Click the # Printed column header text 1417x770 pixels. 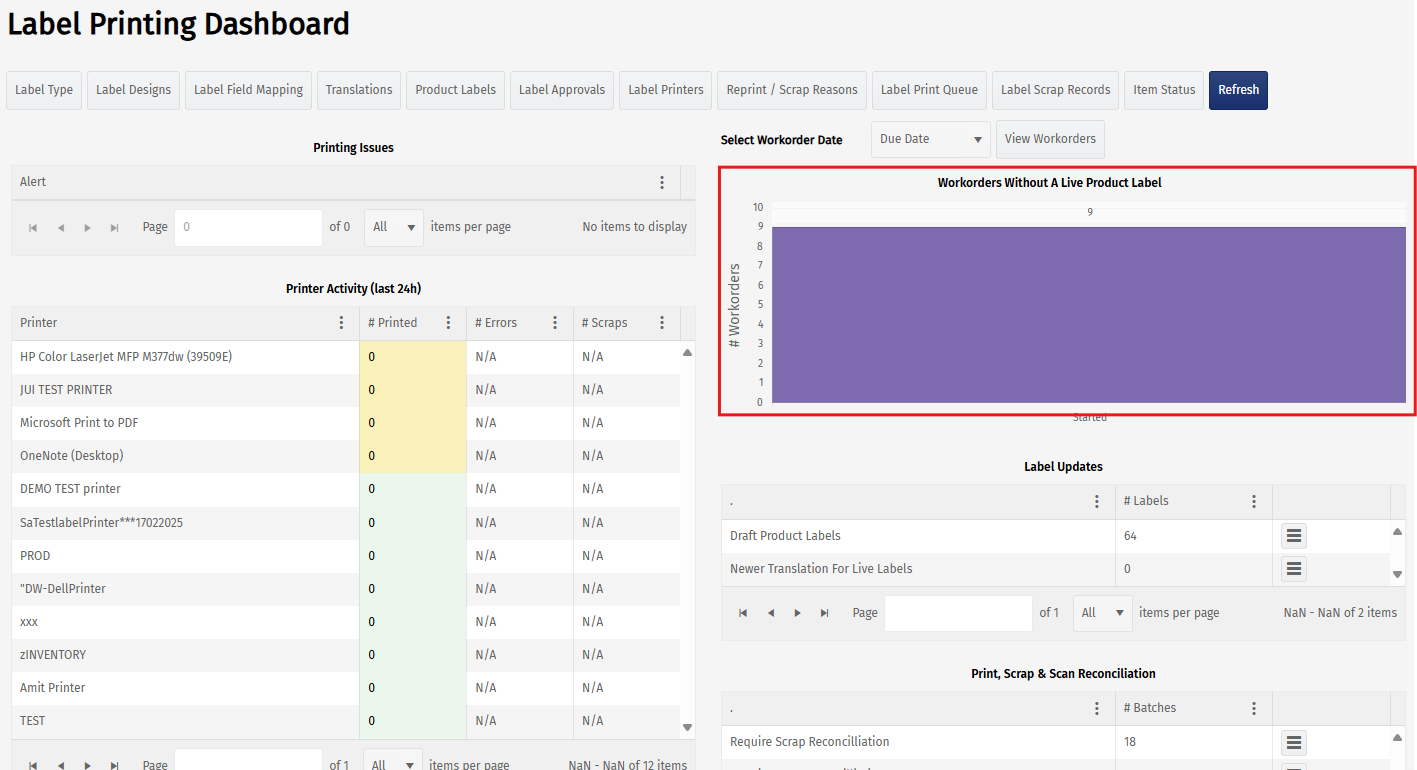coord(393,323)
